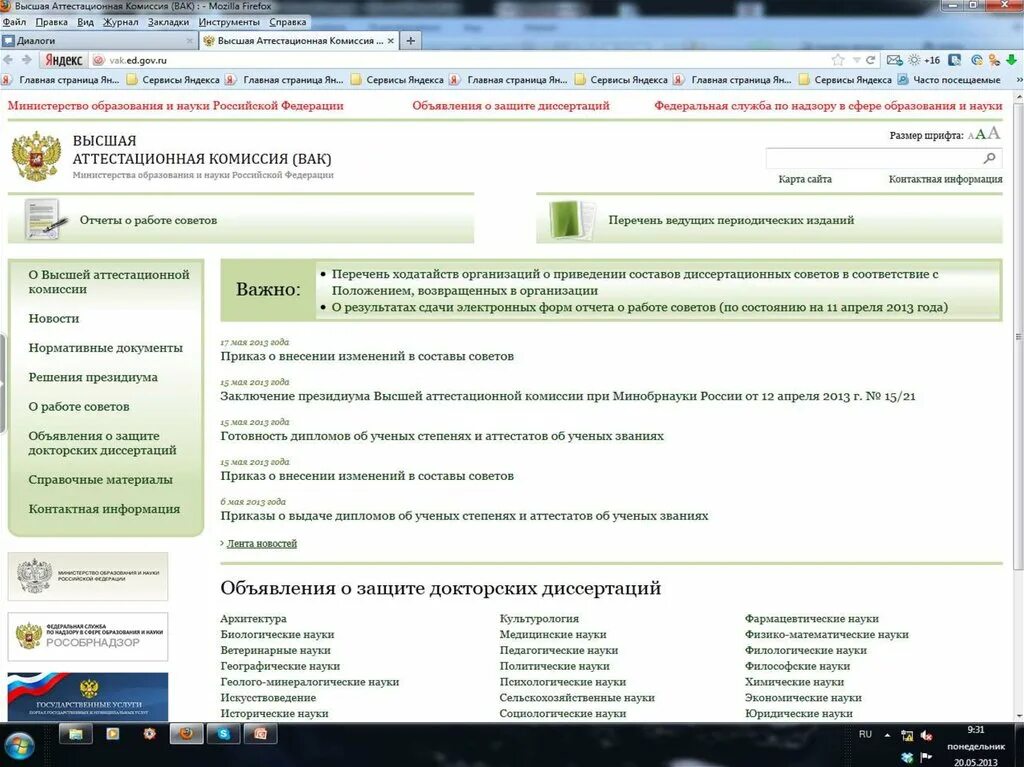Screen dimensions: 1024x767
Task: Click the muted volume tray icon
Action: pos(926,736)
